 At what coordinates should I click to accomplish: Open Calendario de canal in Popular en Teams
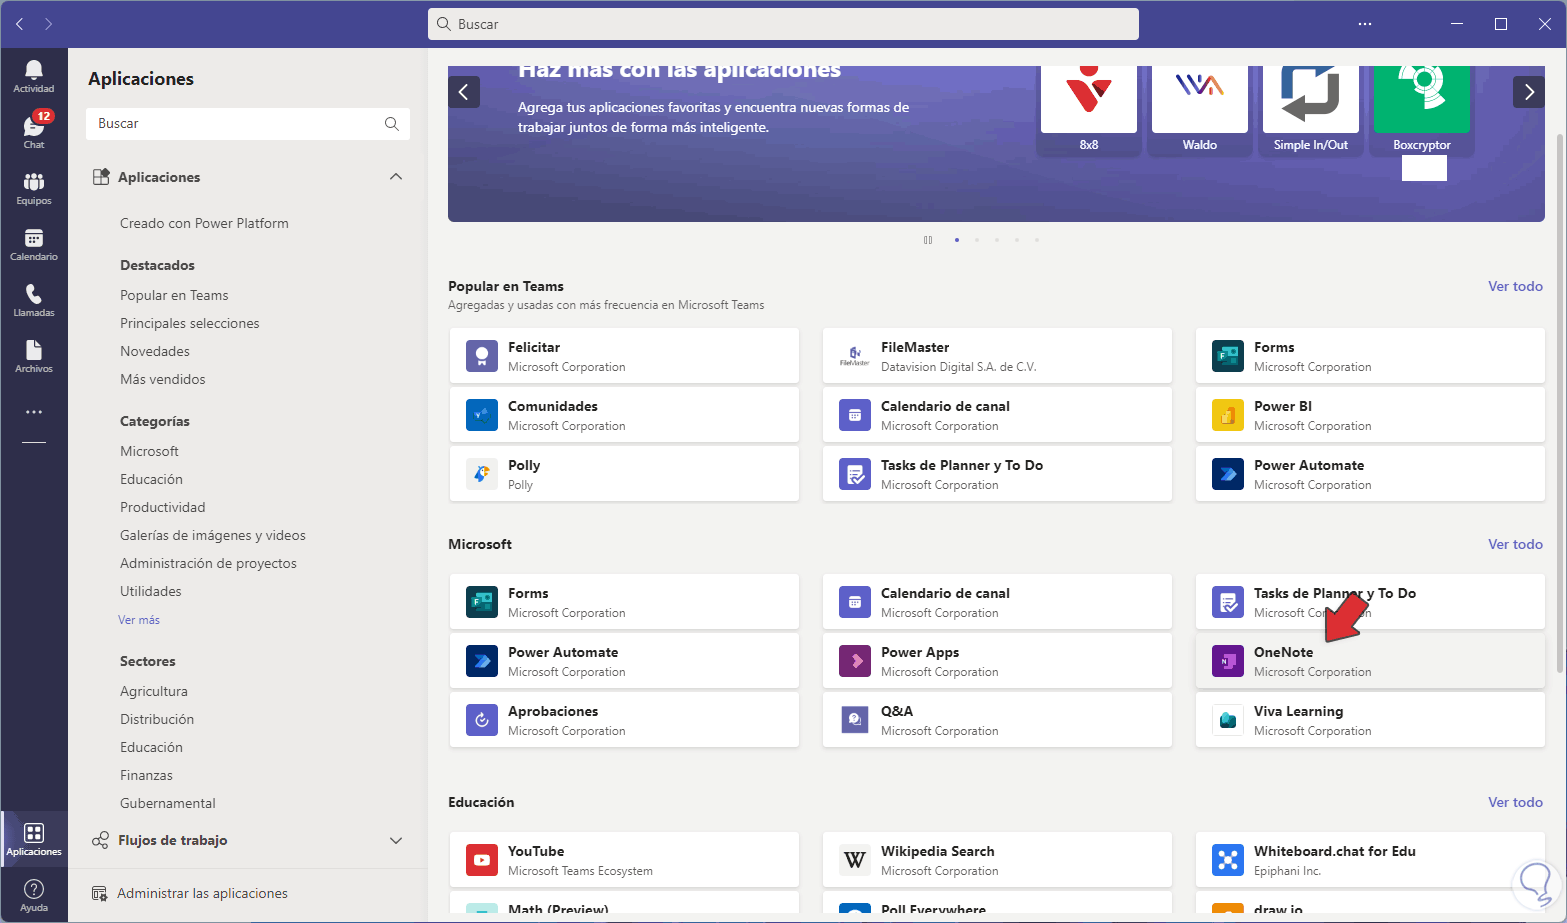(x=997, y=415)
